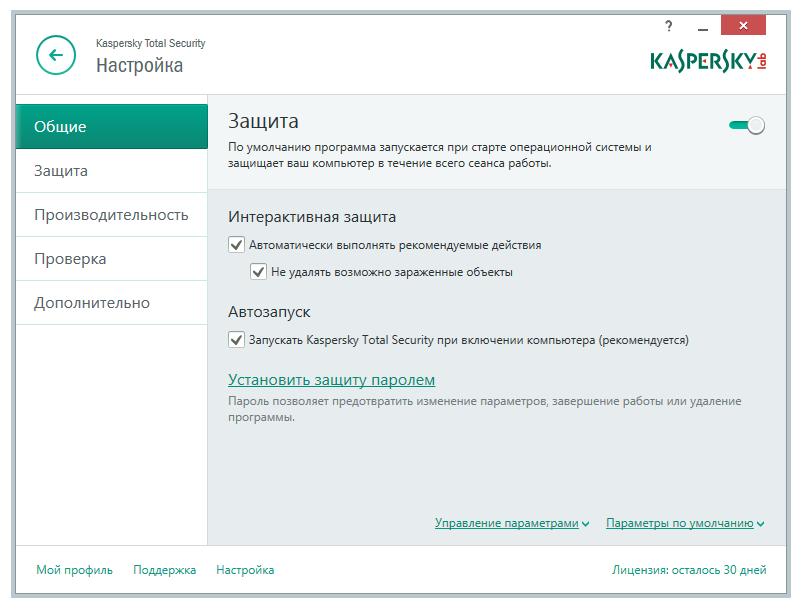Open the Защита sidebar section
Viewport: 800px width, 603px height.
click(x=112, y=171)
